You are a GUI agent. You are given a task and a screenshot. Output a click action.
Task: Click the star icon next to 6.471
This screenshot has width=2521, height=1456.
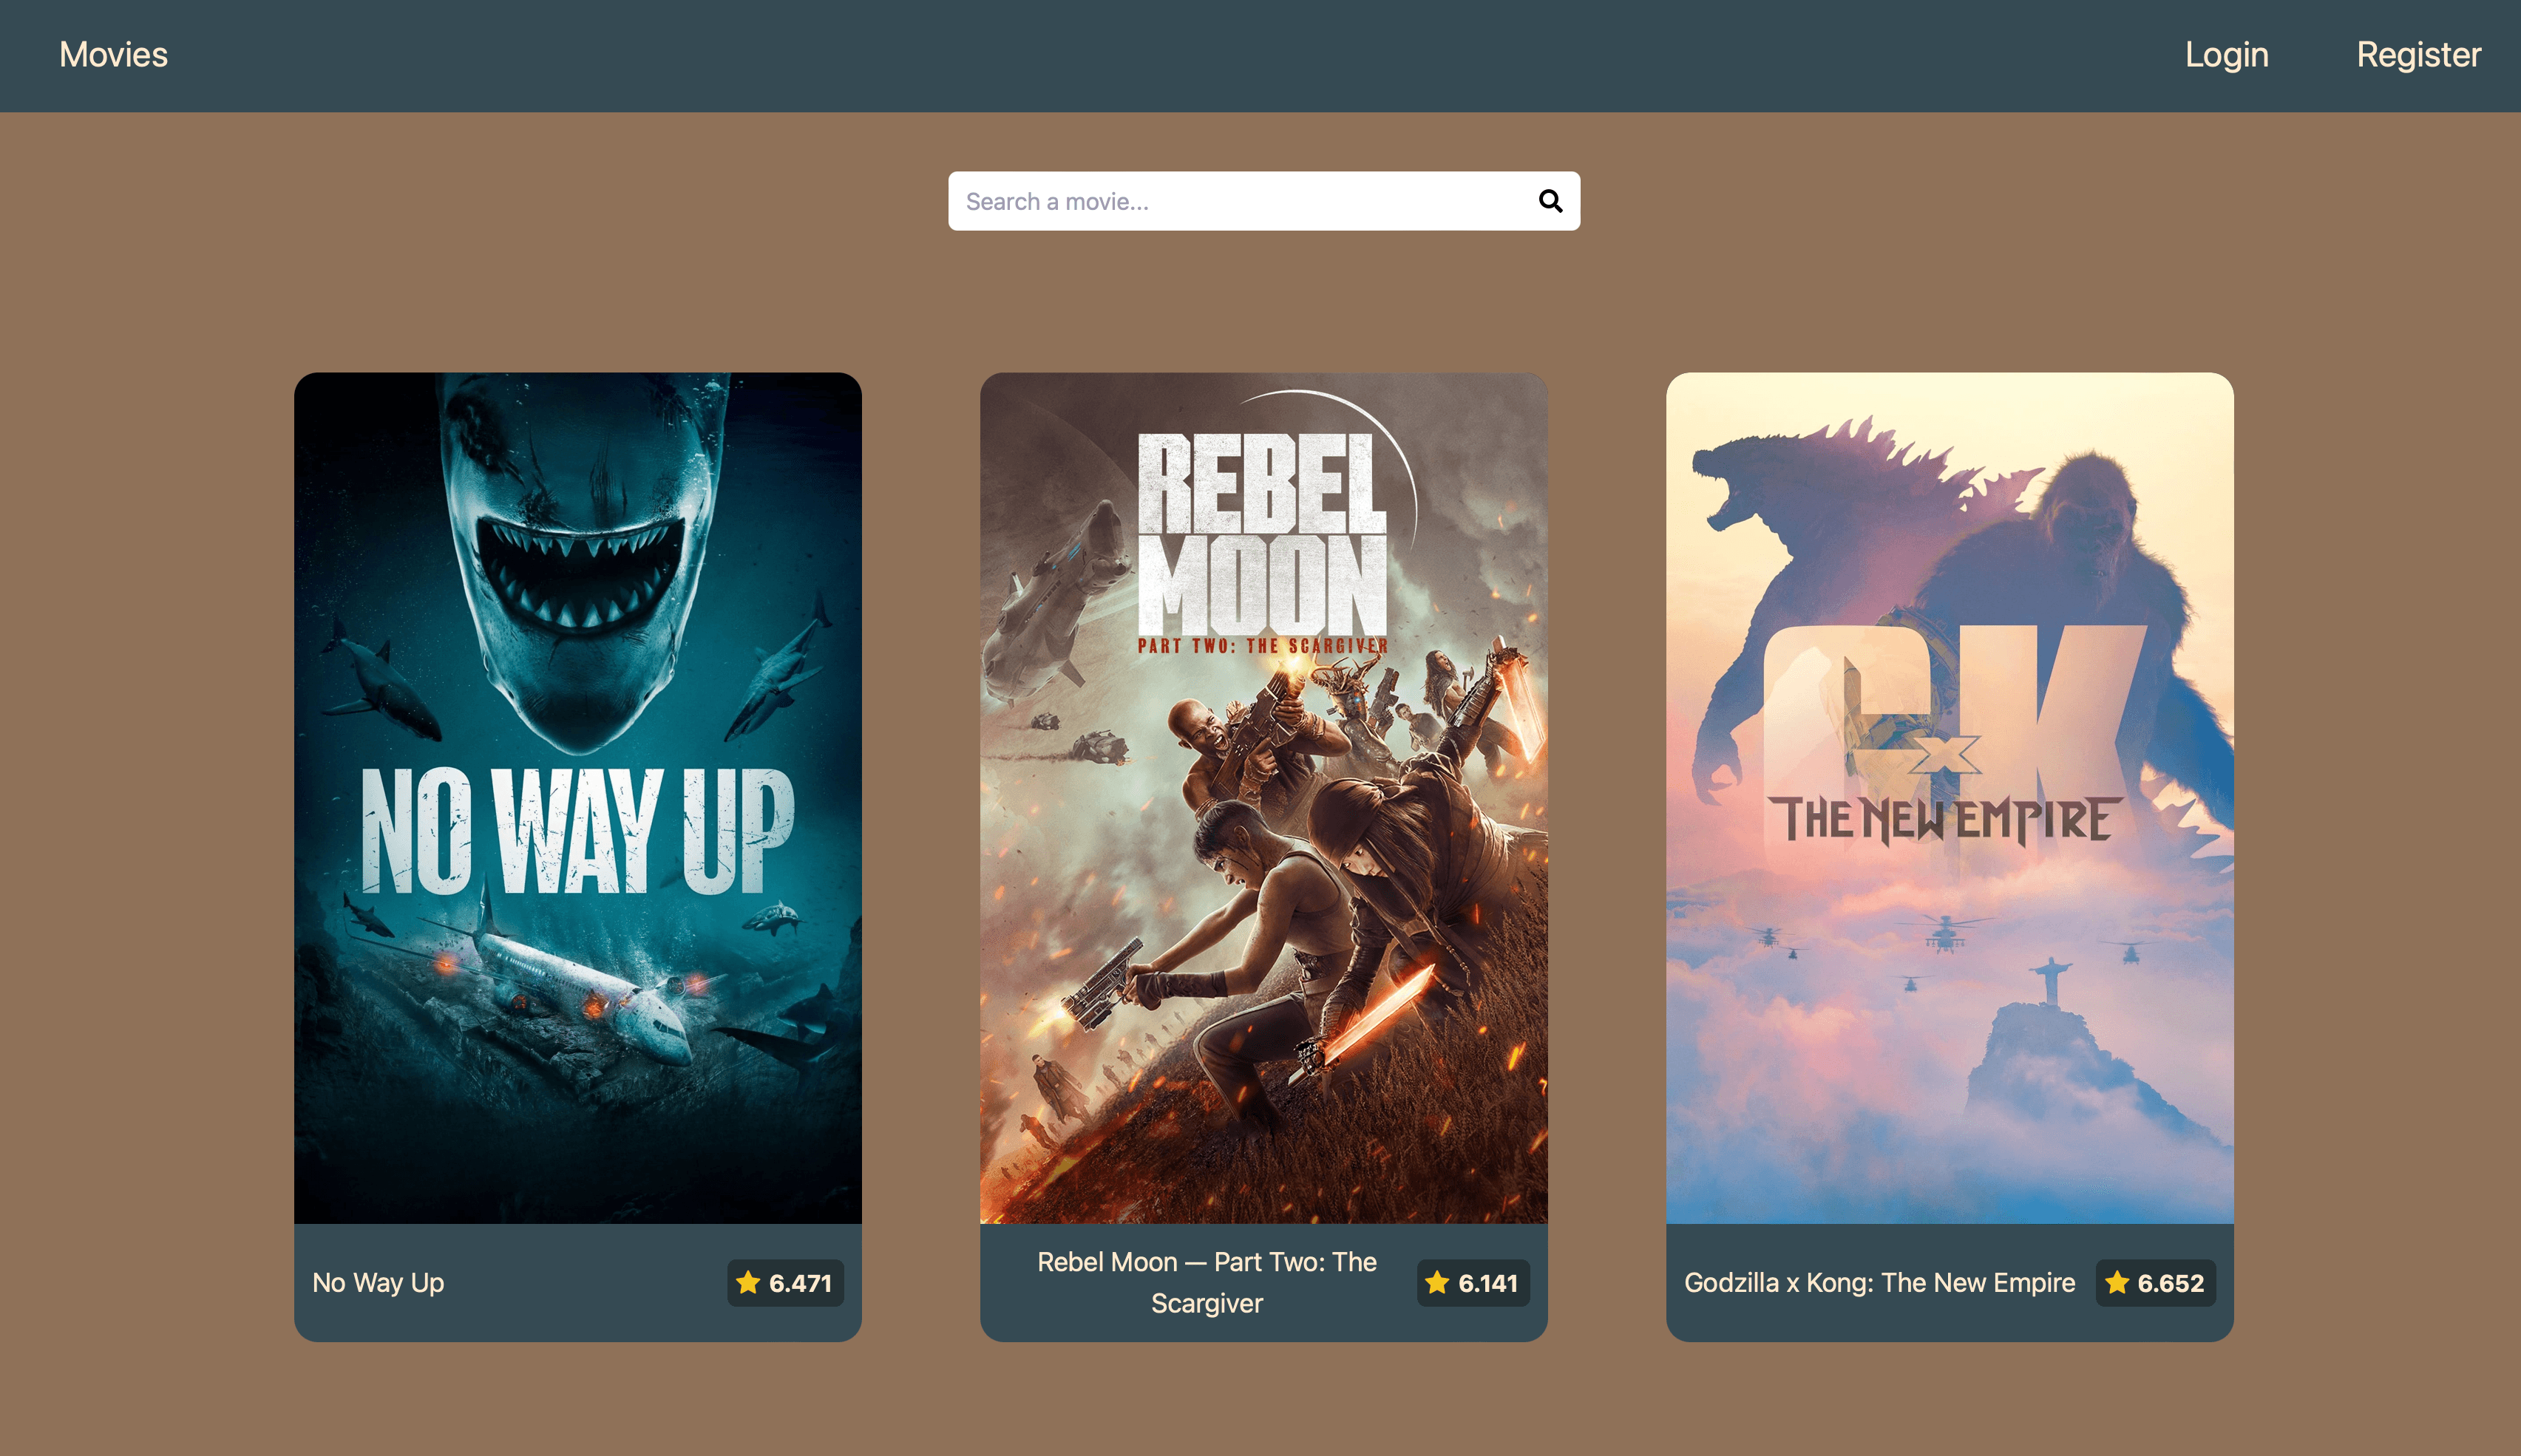point(747,1283)
